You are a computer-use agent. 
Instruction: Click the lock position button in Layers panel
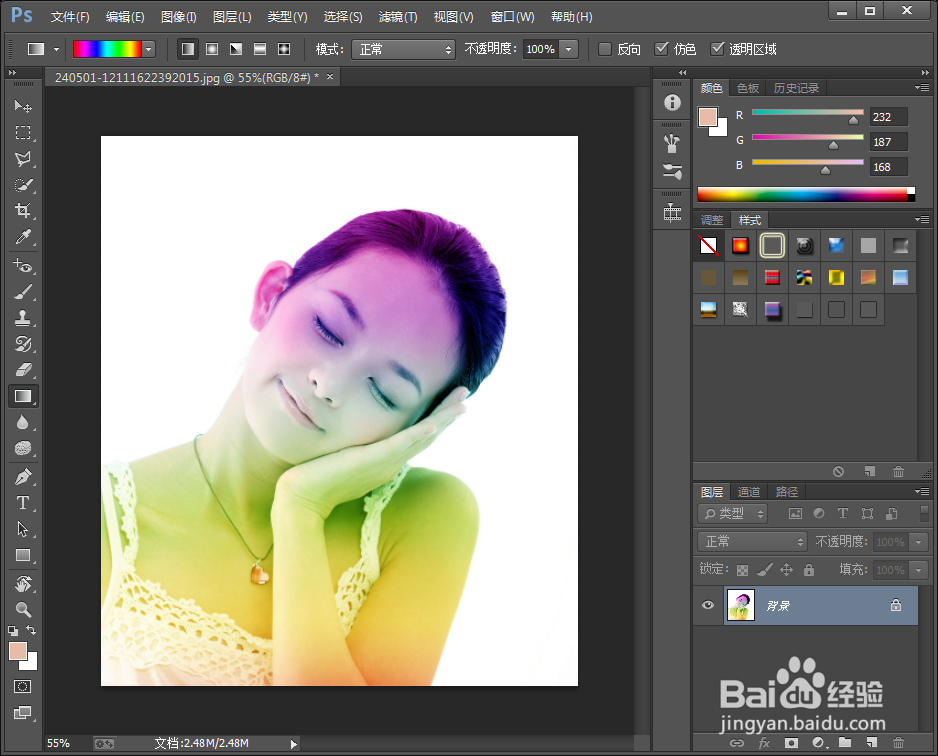click(786, 569)
